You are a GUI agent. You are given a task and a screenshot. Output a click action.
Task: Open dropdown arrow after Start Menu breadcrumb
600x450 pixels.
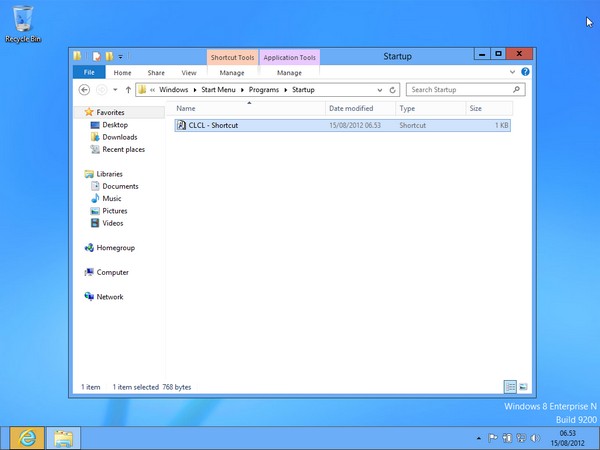(242, 90)
